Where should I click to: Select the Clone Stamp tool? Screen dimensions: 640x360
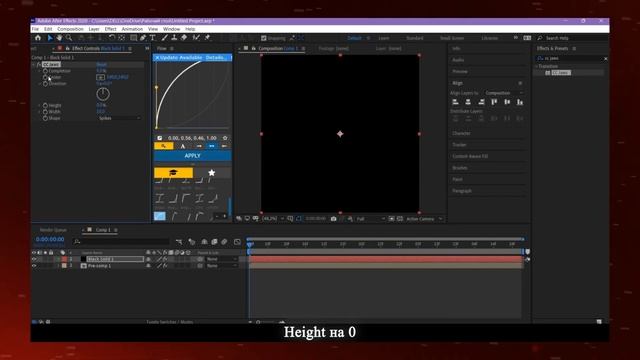(174, 38)
